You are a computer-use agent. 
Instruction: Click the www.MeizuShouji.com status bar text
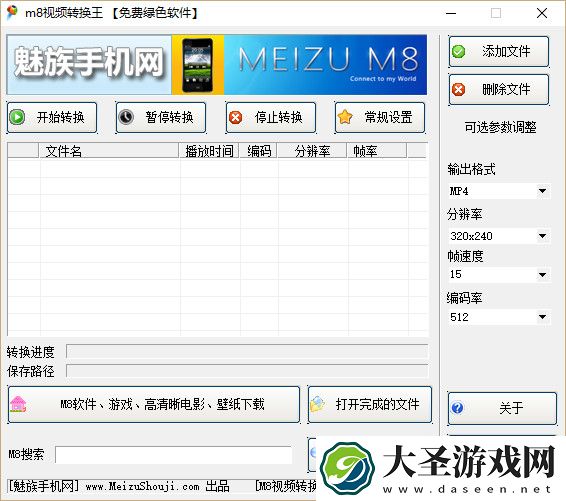click(142, 486)
